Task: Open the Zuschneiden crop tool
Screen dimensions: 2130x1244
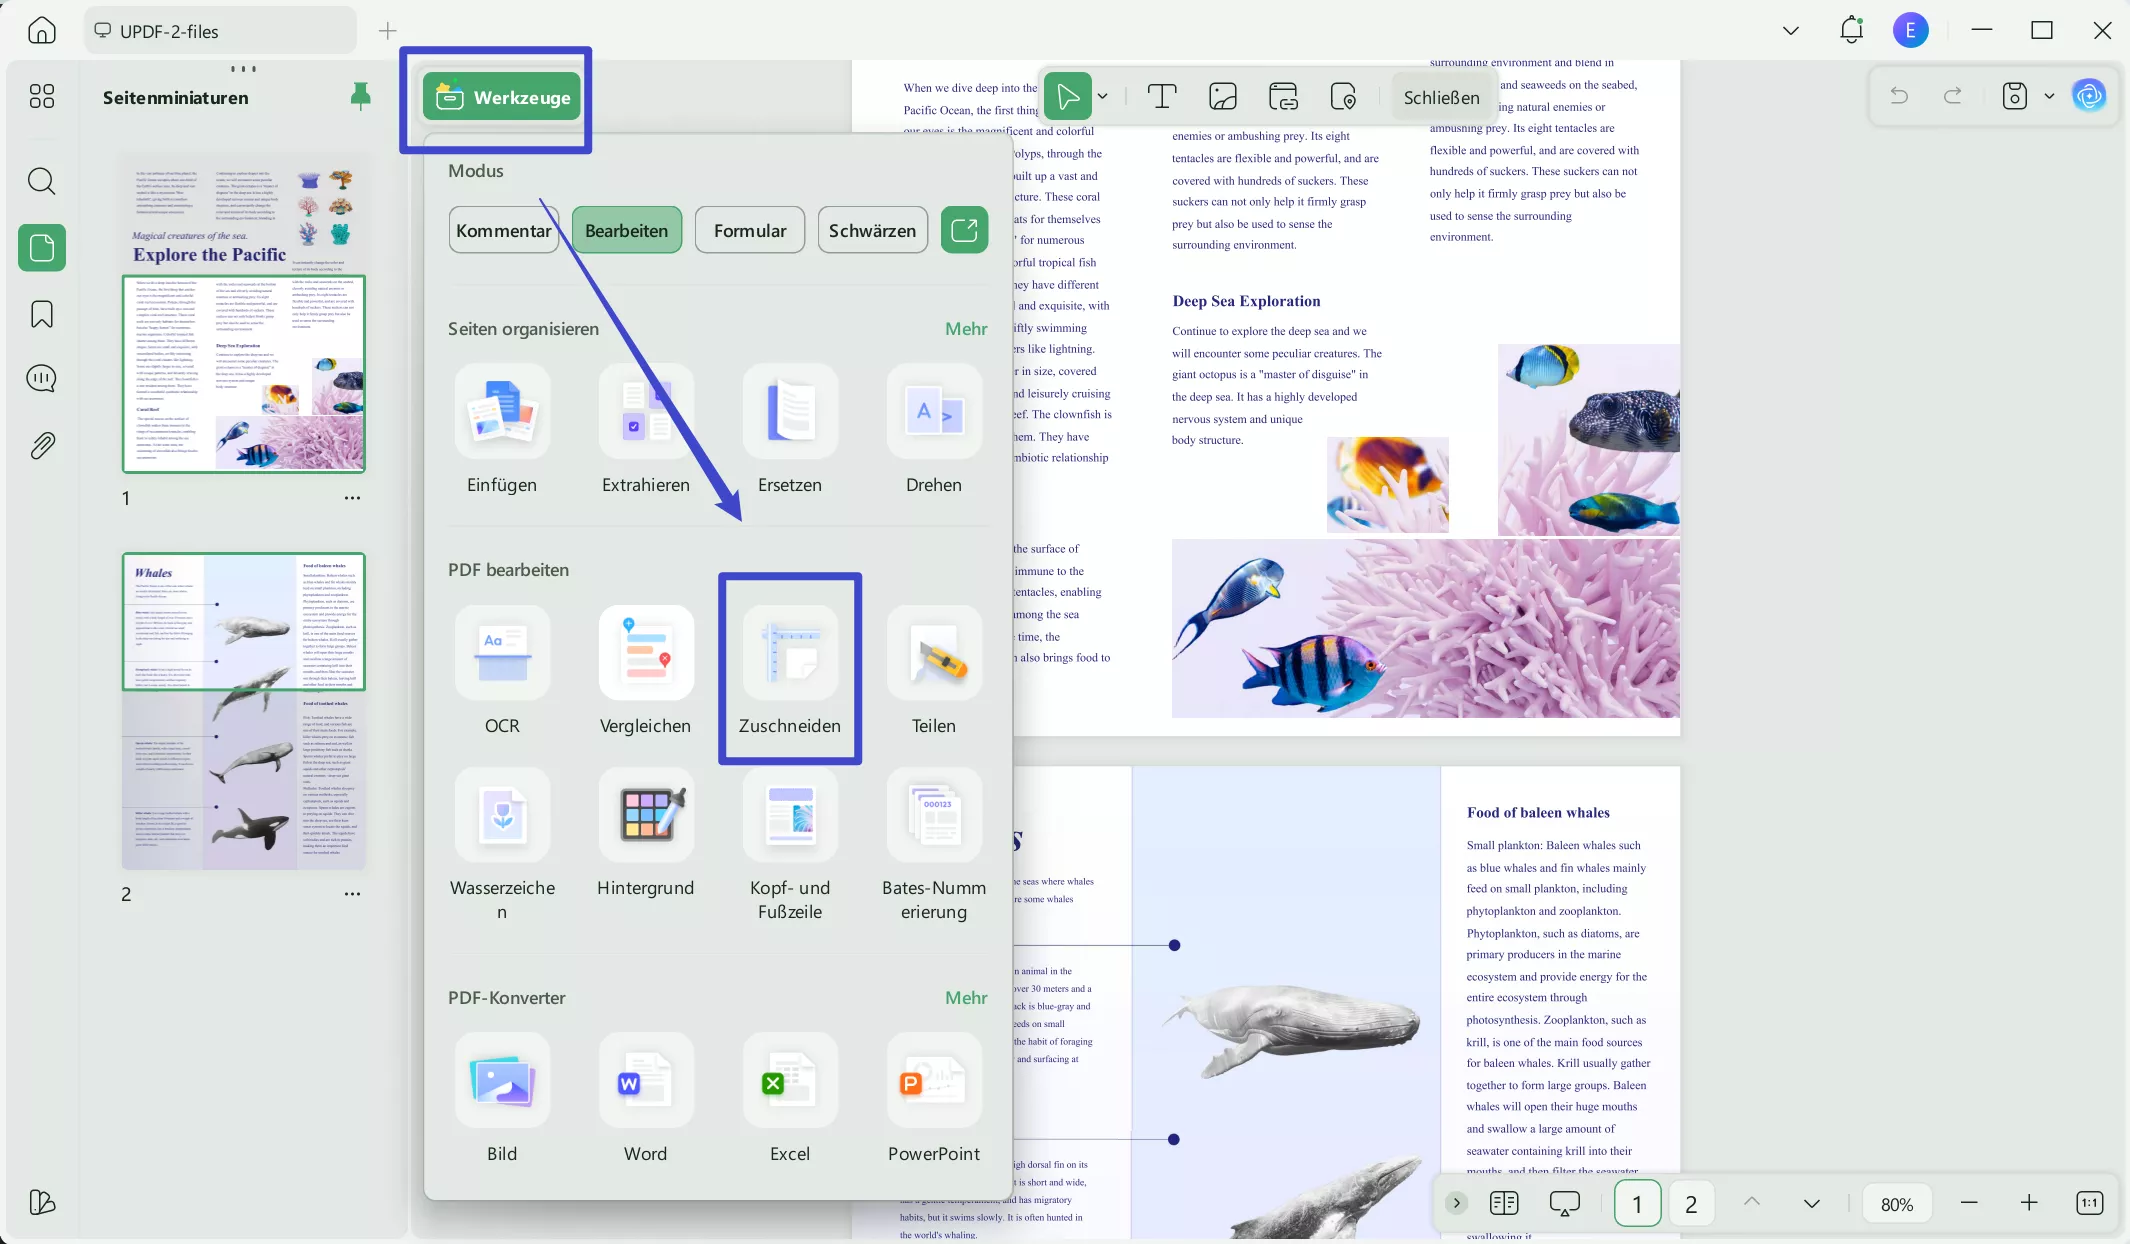Action: click(789, 655)
